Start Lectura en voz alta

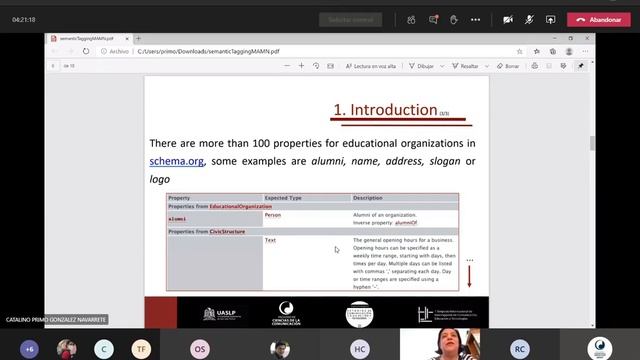click(x=371, y=66)
